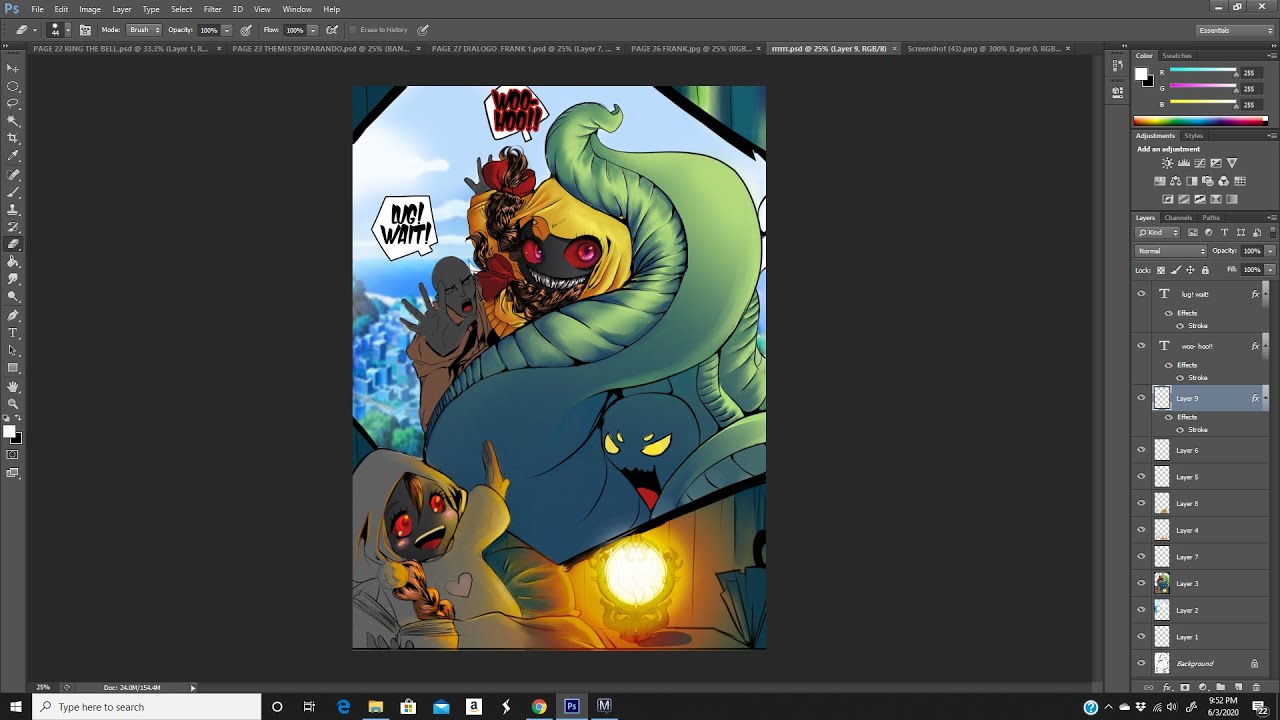This screenshot has width=1280, height=720.
Task: Click the lock transparent pixels icon
Action: 1161,270
